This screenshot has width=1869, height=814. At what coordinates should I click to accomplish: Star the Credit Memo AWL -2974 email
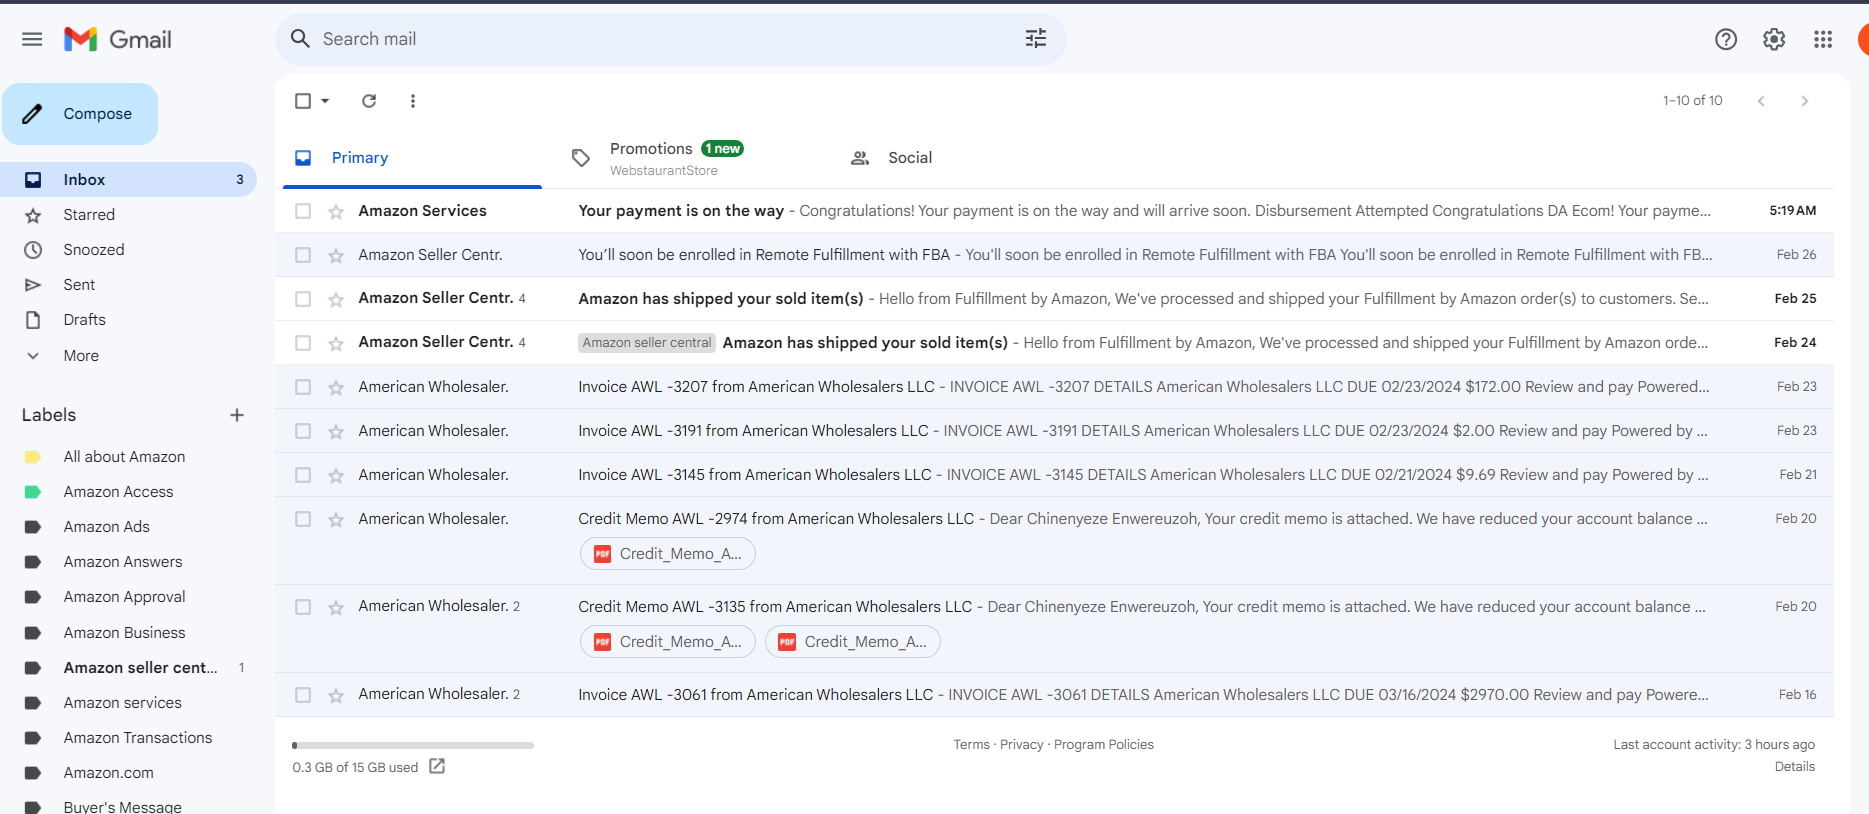tap(336, 519)
